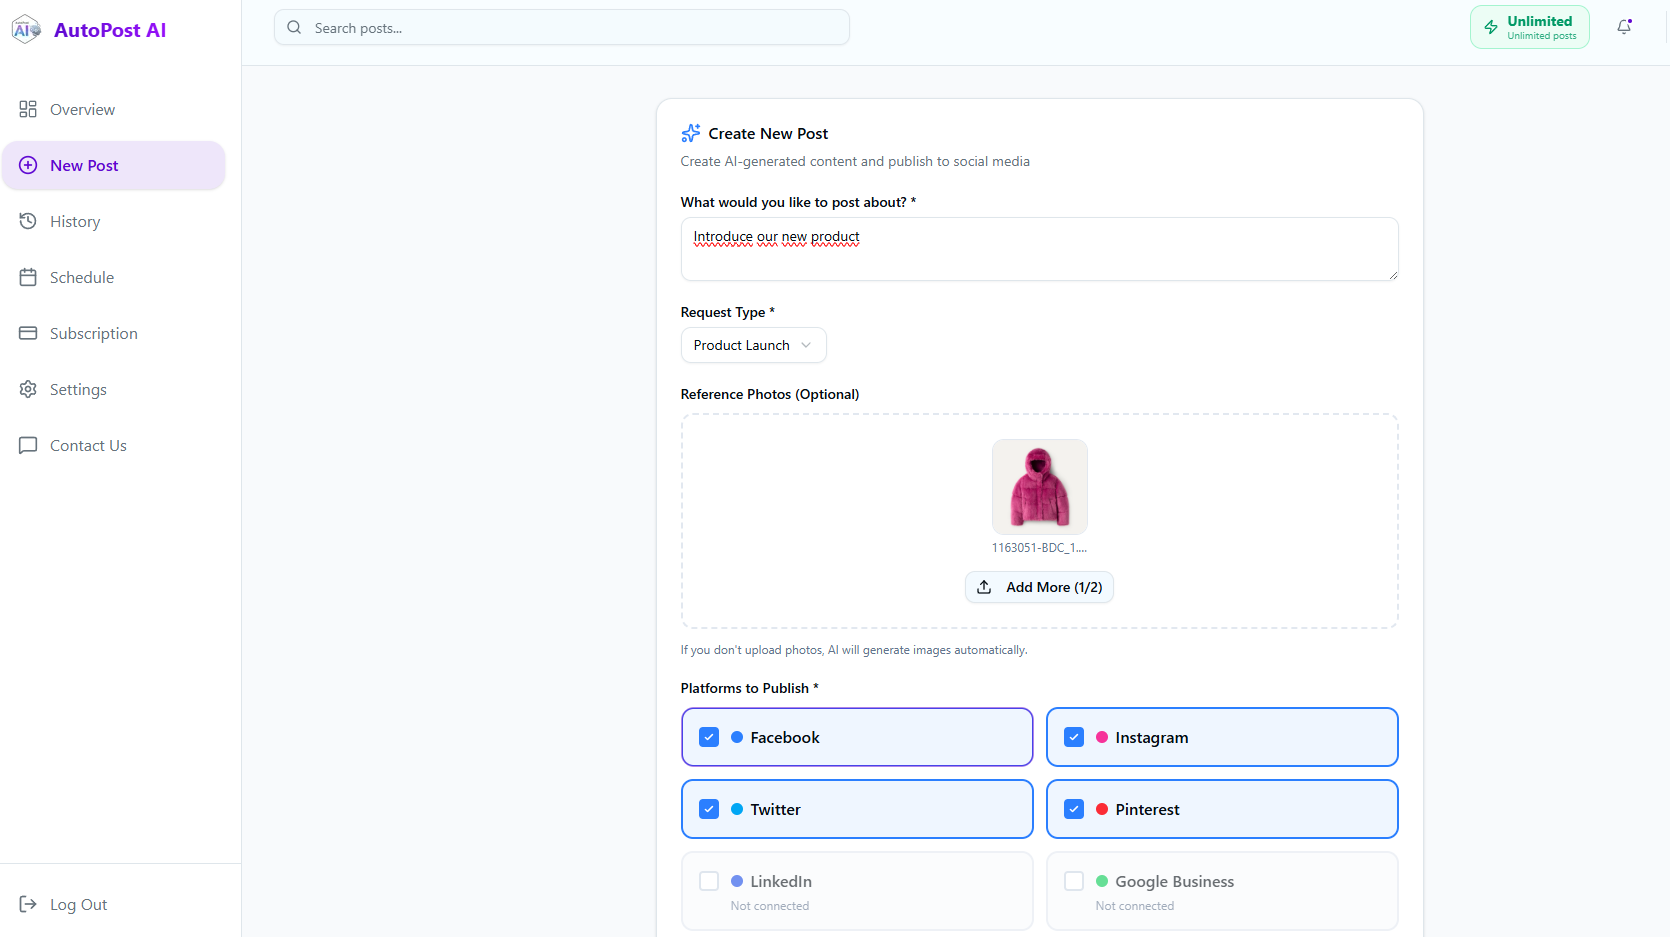The width and height of the screenshot is (1670, 937).
Task: Click the Subscription card icon
Action: tap(28, 333)
